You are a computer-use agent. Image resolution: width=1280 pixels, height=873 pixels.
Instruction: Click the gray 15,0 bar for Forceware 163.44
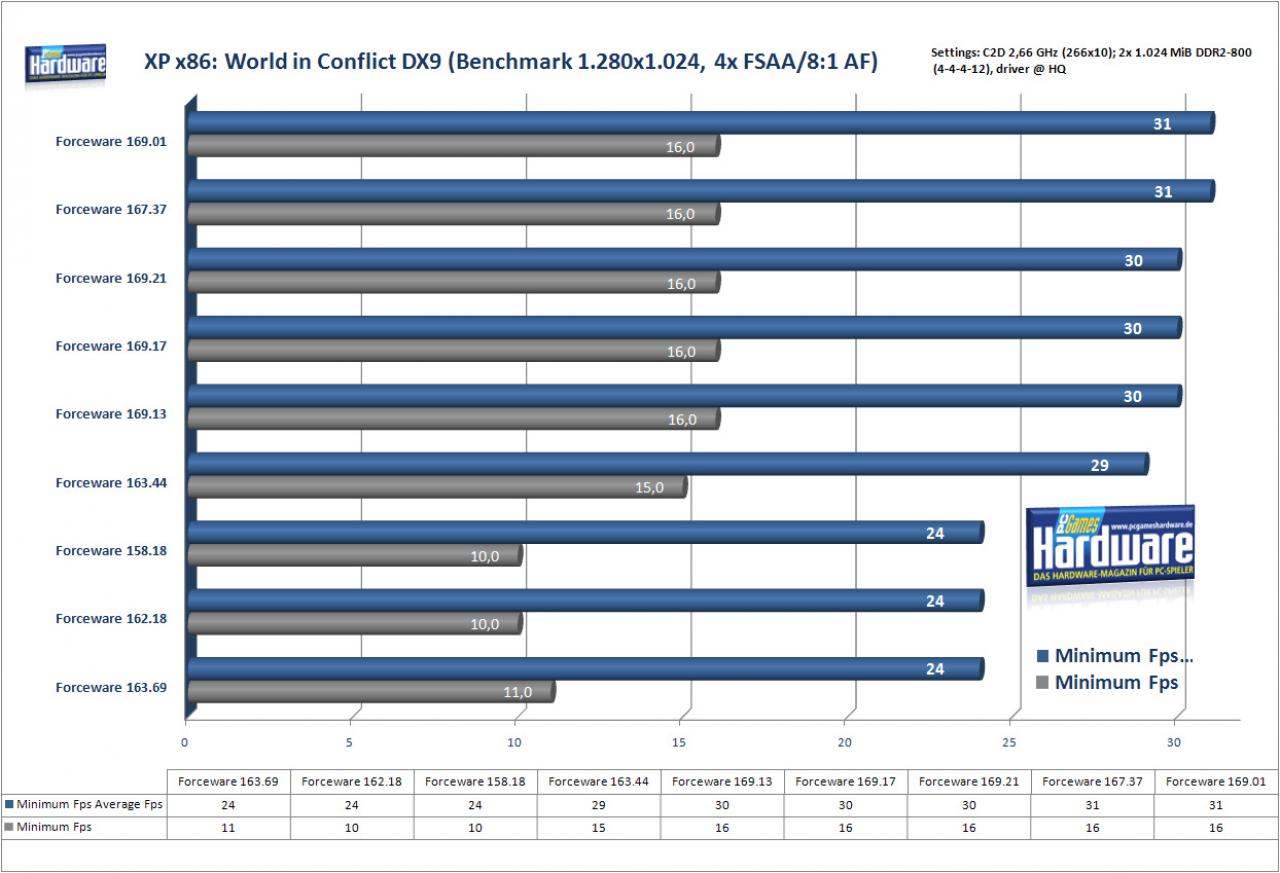pyautogui.click(x=437, y=487)
